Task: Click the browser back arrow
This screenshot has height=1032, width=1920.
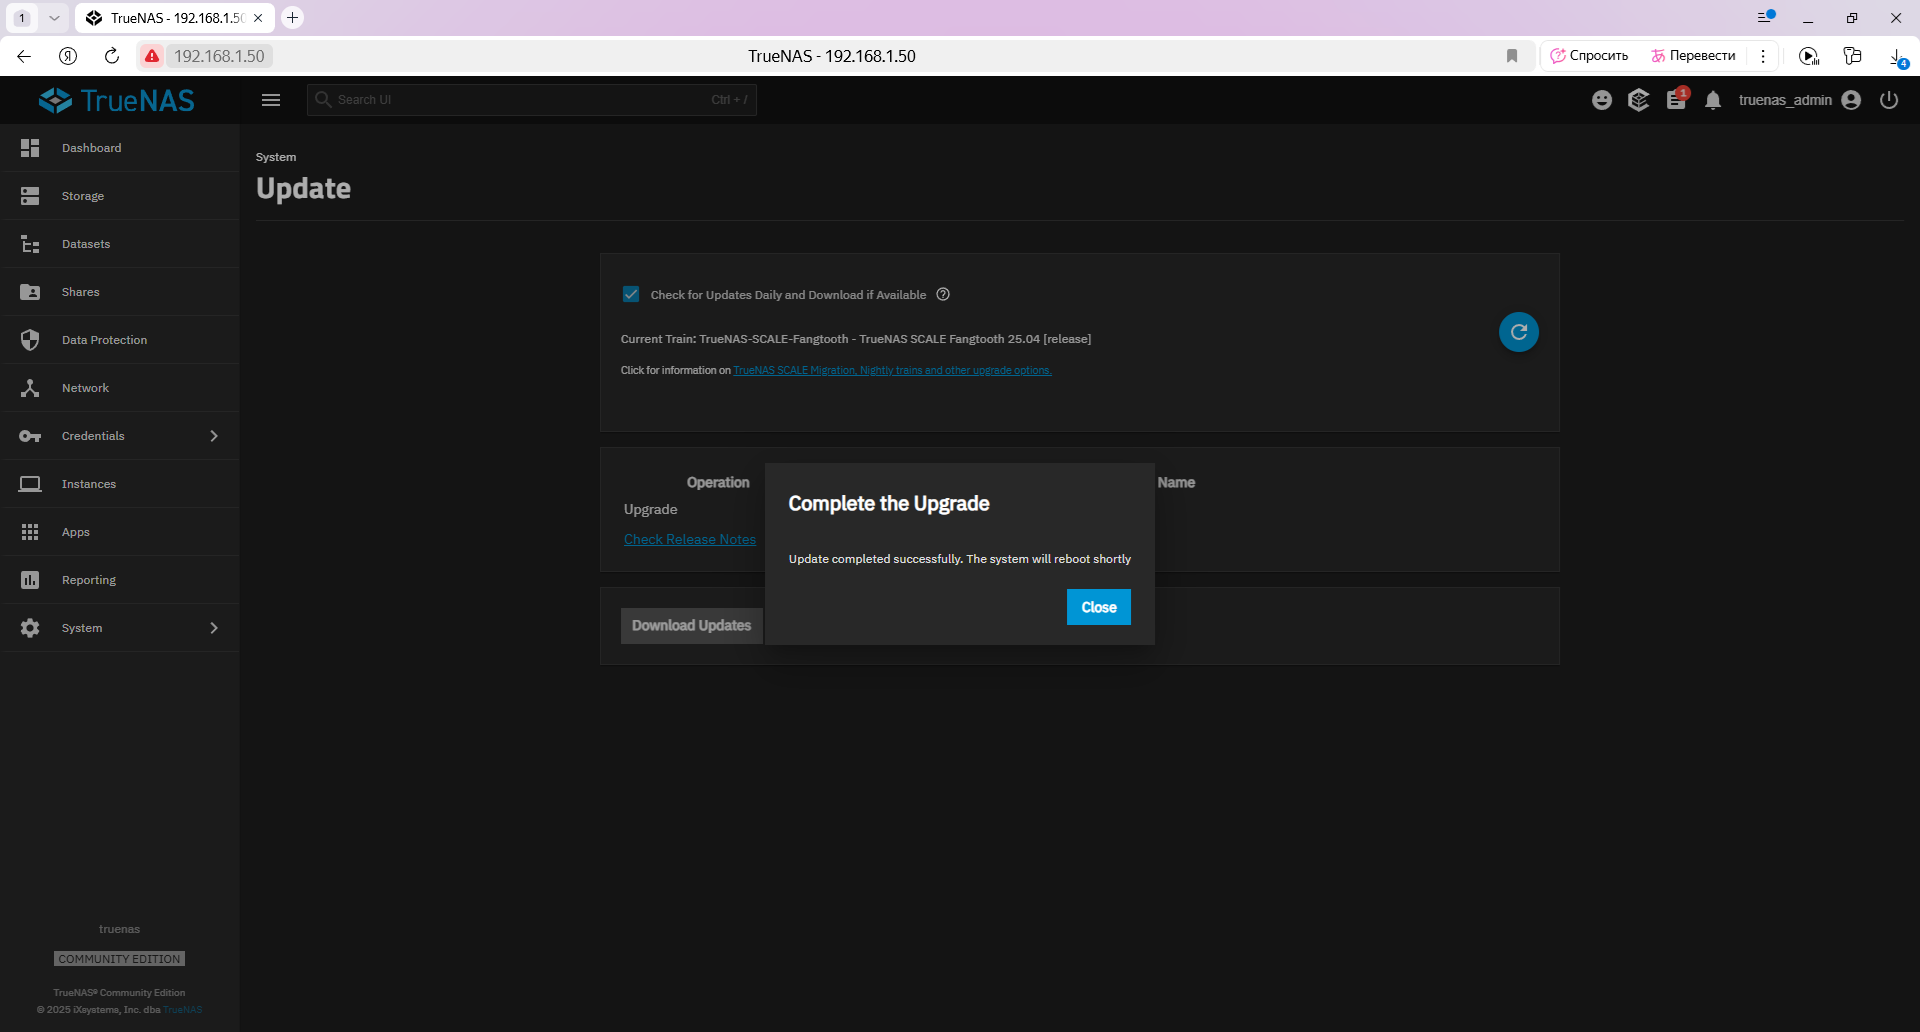Action: [24, 56]
